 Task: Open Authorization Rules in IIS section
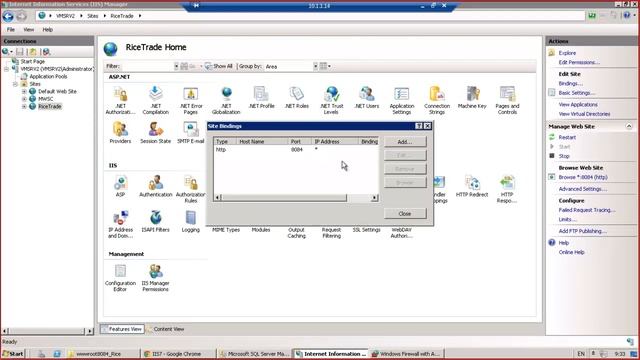[191, 189]
